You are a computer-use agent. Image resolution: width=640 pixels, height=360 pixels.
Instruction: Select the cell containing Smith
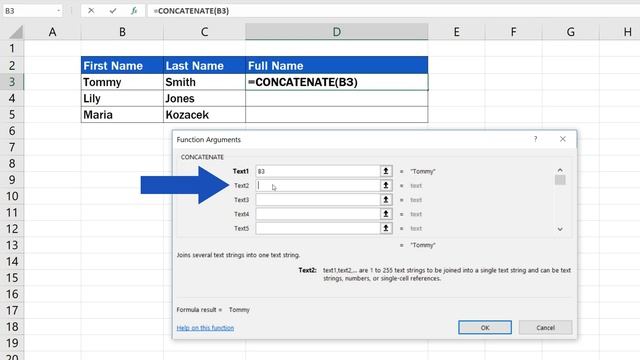[x=204, y=82]
